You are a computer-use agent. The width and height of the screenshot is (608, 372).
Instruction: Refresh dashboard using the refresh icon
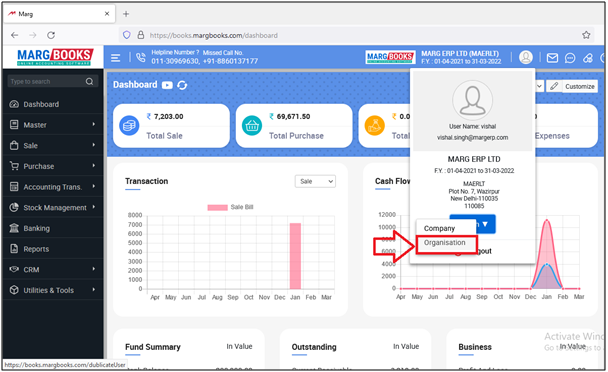click(x=182, y=85)
